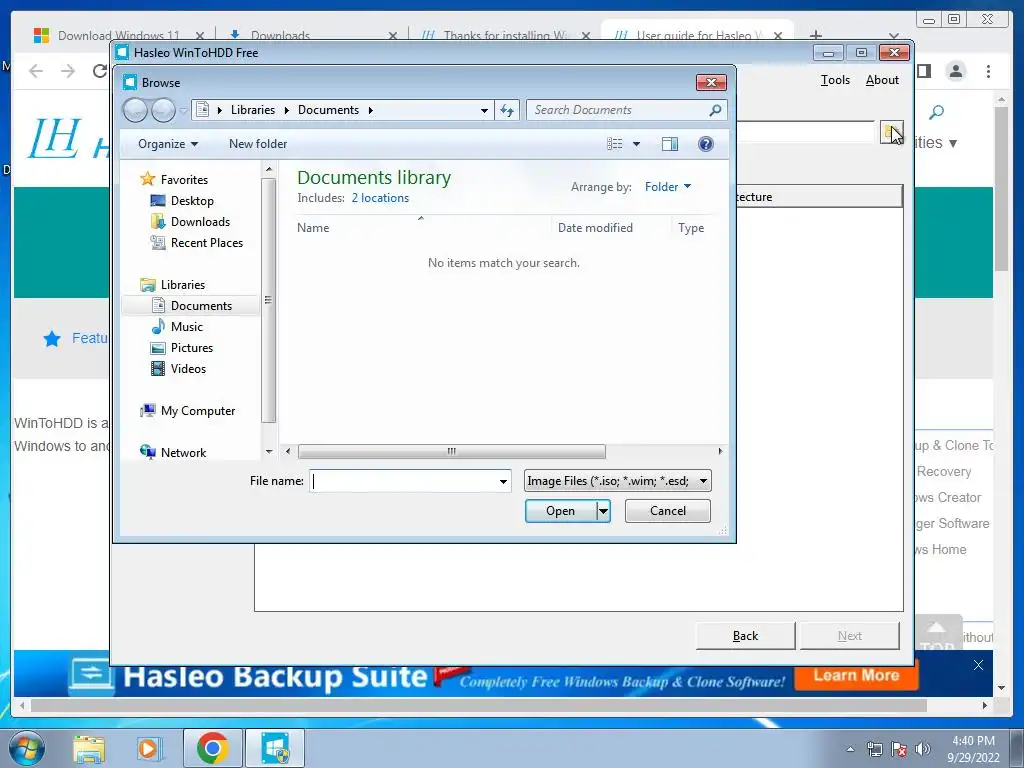The width and height of the screenshot is (1024, 768).
Task: Show the preview pane
Action: point(670,144)
